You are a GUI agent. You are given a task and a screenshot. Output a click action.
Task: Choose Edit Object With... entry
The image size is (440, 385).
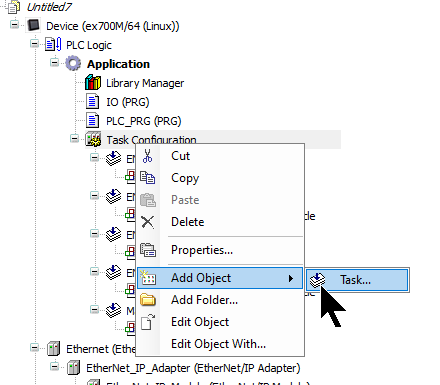(x=220, y=344)
